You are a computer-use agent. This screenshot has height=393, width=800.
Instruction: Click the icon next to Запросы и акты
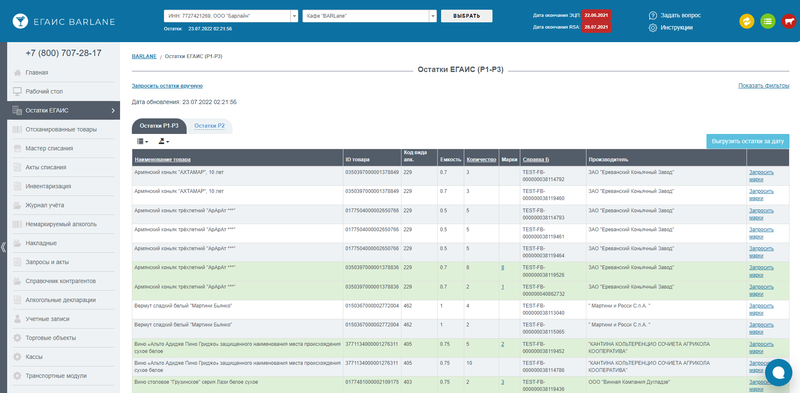[17, 262]
